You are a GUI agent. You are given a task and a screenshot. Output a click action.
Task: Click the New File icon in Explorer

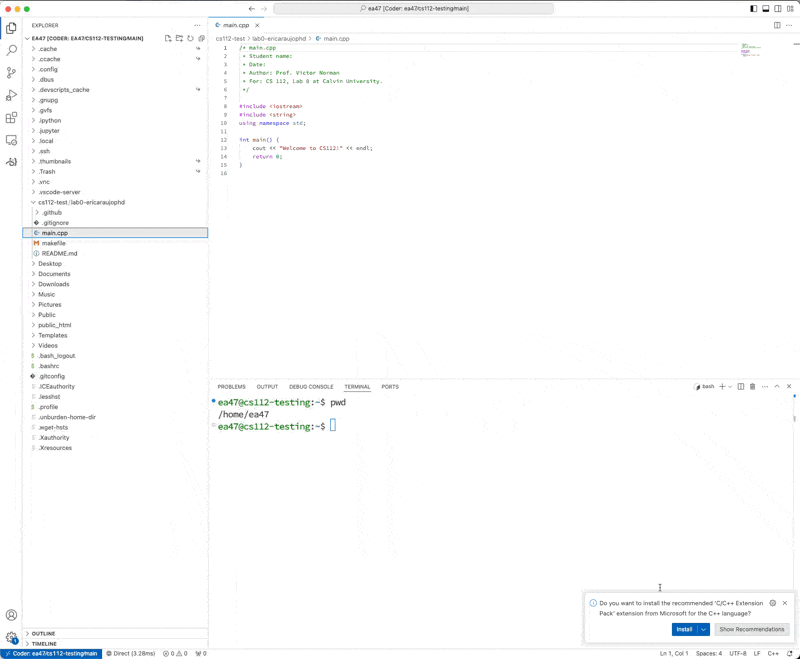pos(168,38)
